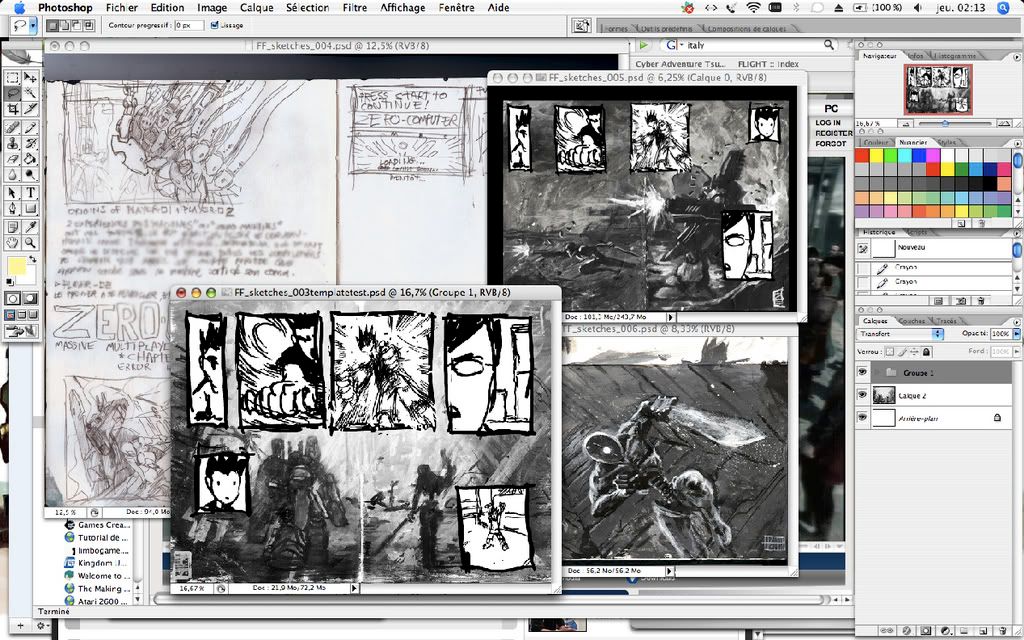The image size is (1024, 640).
Task: Open the Affichage menu
Action: (x=402, y=8)
